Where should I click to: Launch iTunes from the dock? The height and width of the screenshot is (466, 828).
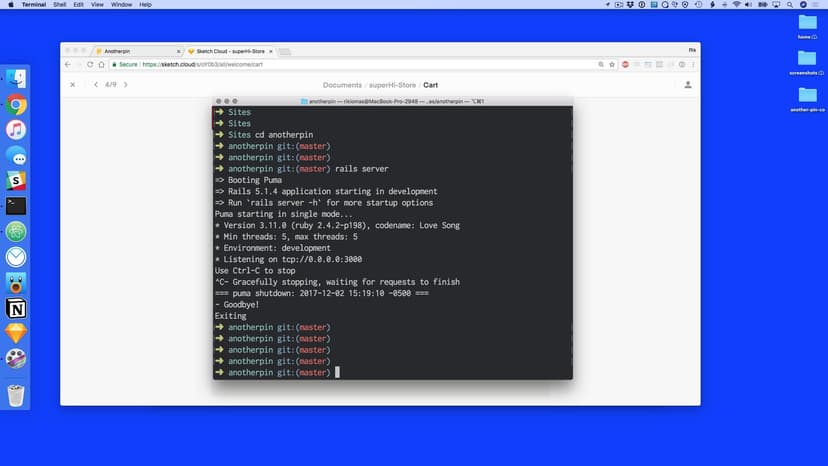tap(16, 130)
